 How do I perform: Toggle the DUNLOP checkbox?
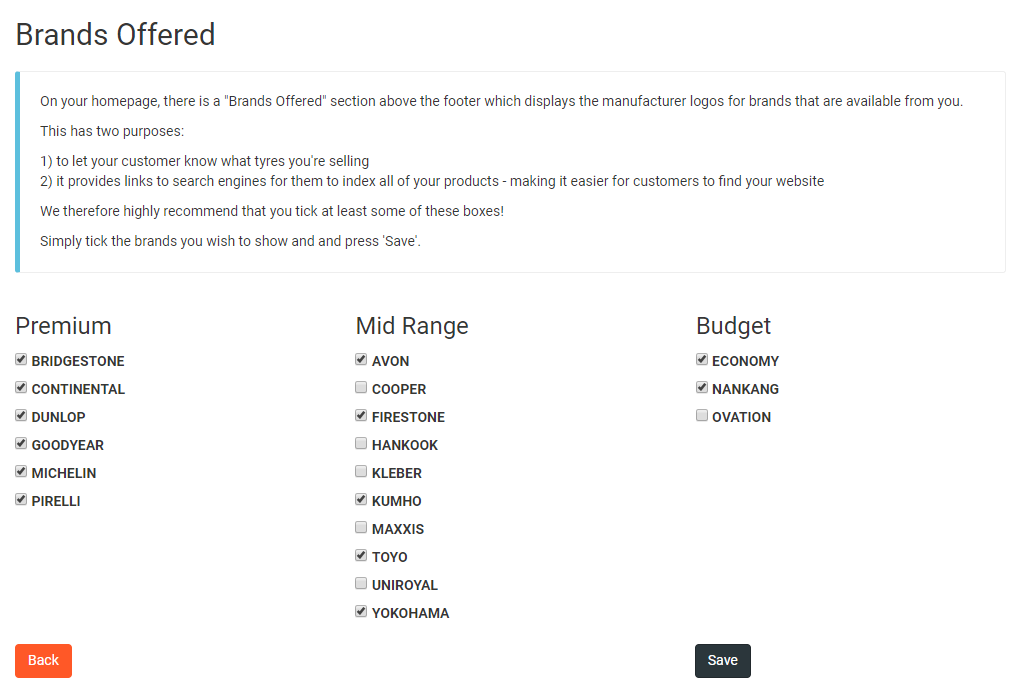[21, 415]
